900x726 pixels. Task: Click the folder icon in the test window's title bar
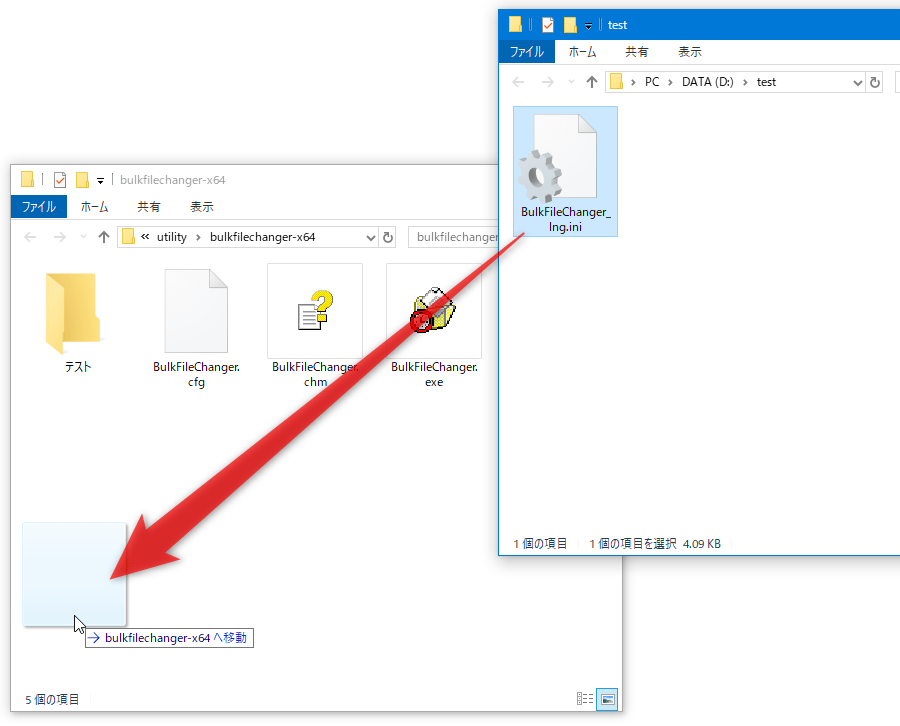[515, 24]
